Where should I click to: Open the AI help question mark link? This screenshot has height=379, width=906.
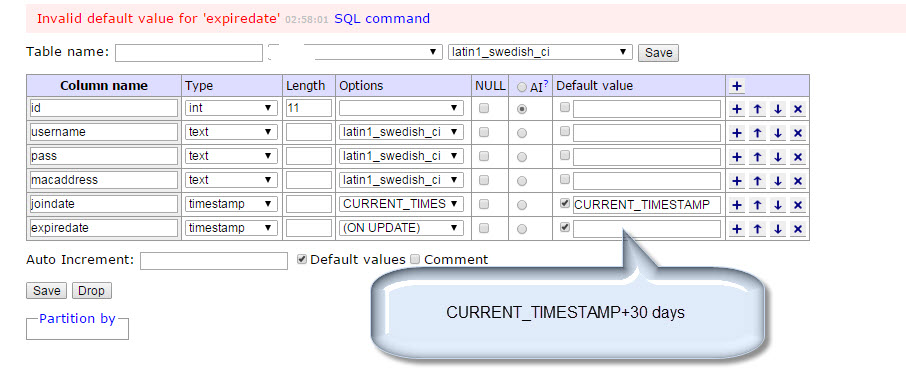pyautogui.click(x=545, y=83)
